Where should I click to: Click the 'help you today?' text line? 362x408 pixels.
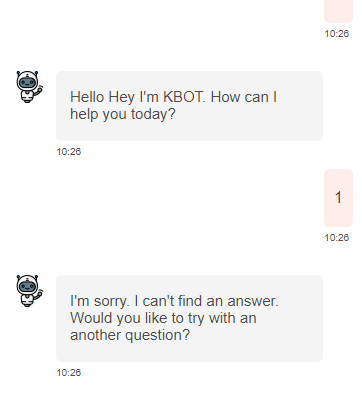click(123, 114)
